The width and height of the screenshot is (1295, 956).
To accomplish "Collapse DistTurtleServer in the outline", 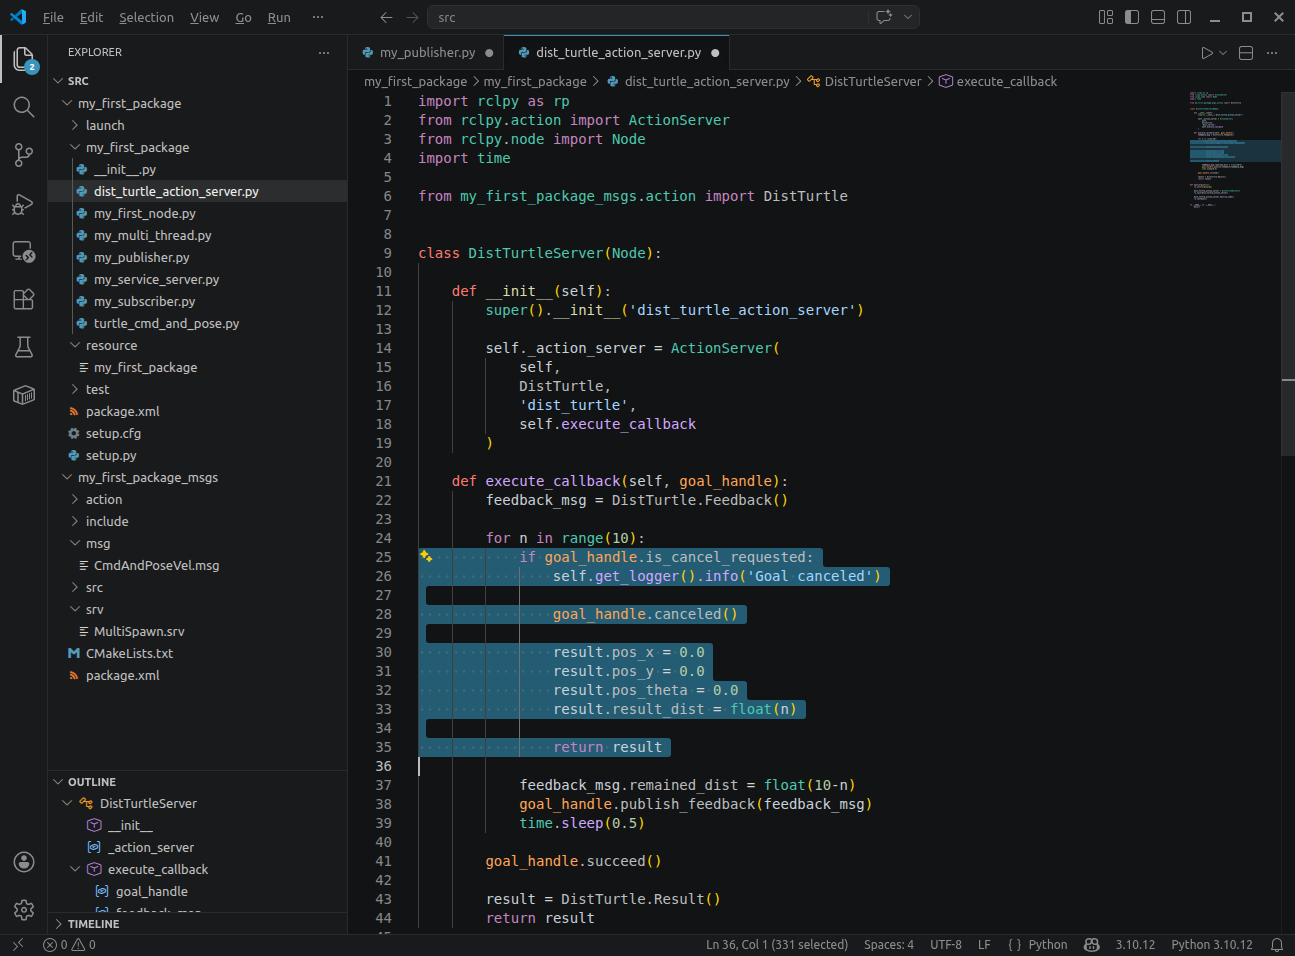I will coord(67,803).
